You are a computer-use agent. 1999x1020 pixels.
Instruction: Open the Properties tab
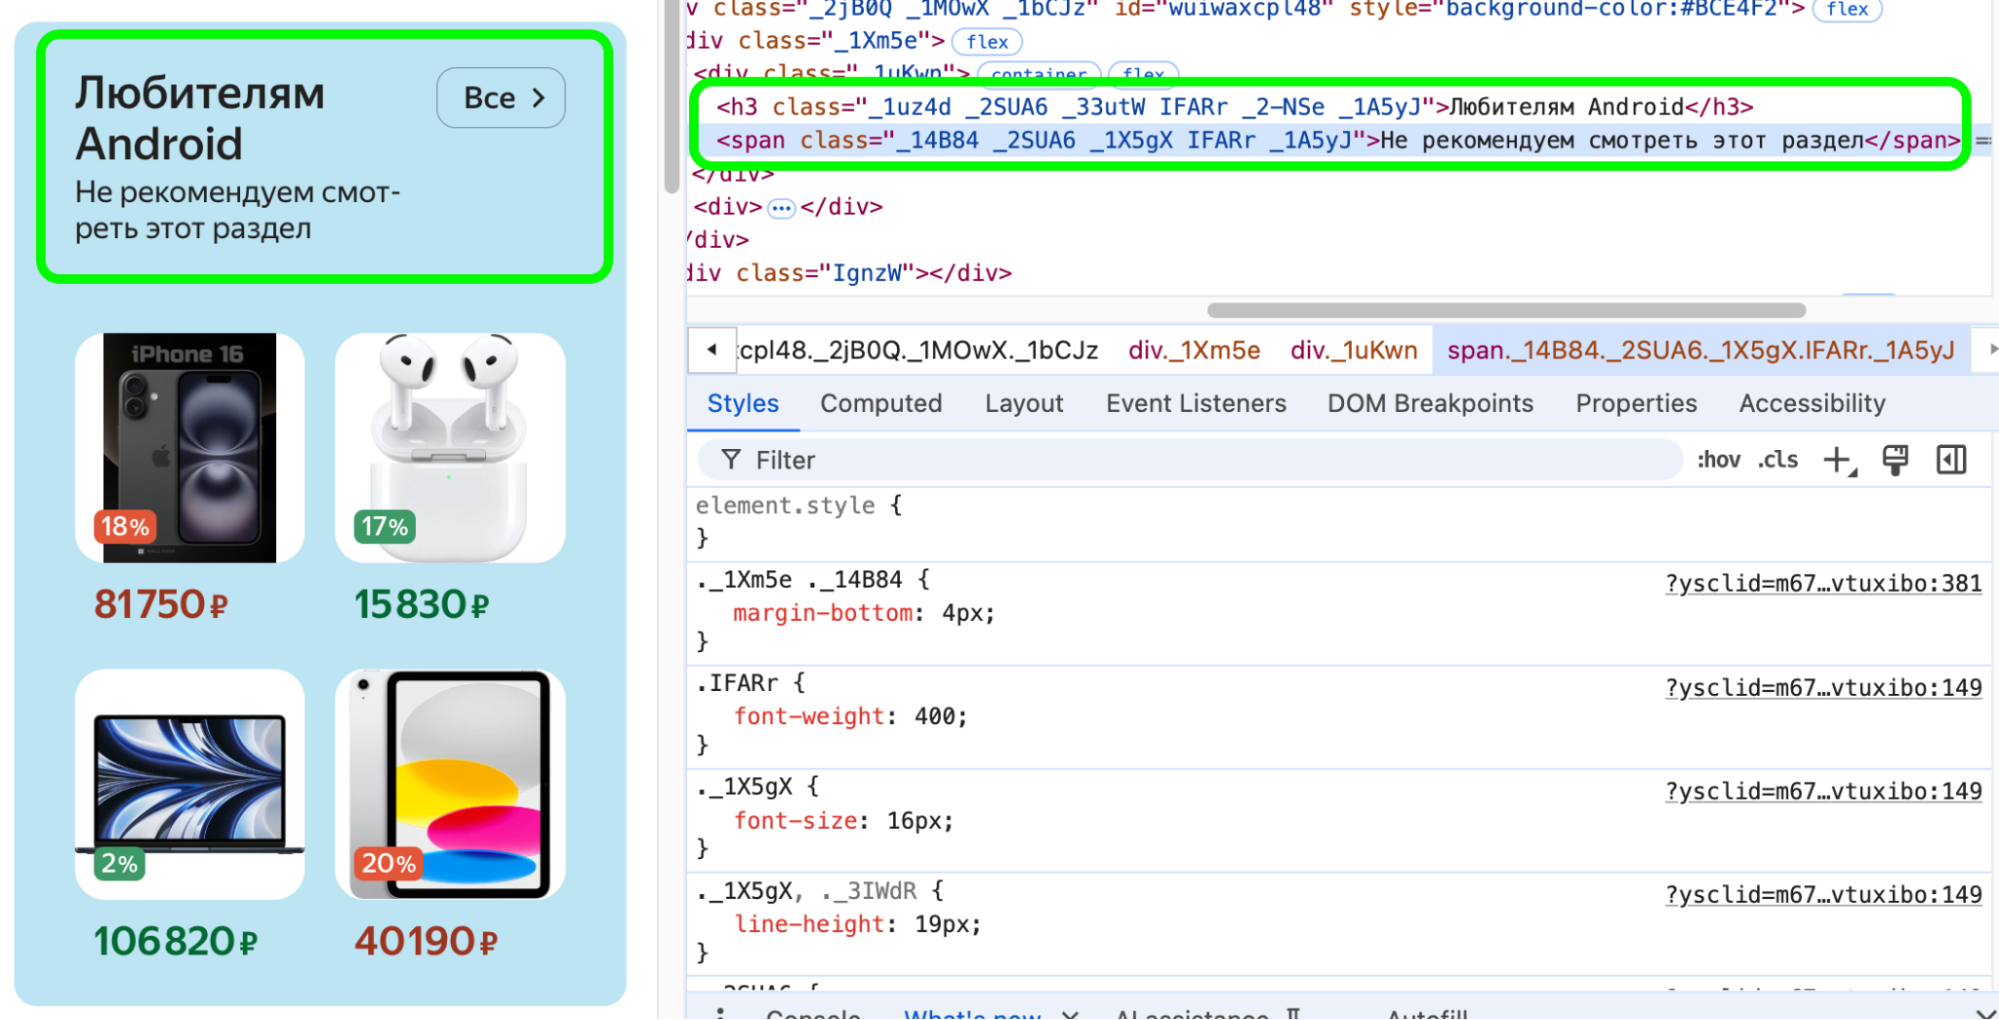pos(1636,403)
